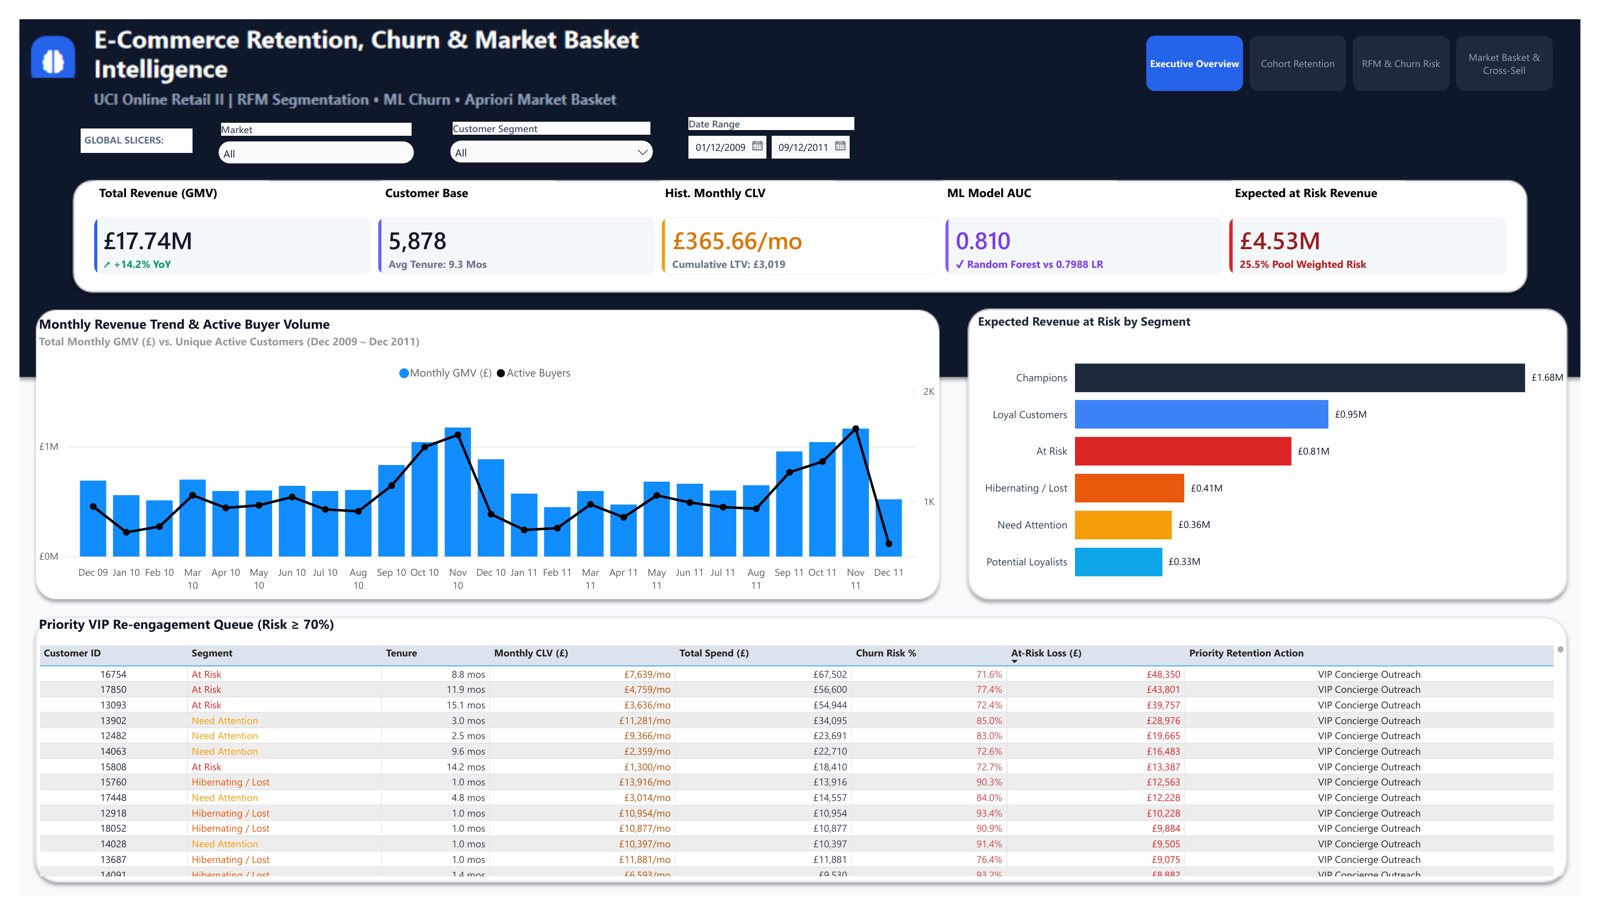Click Need Attention segment for customer 12482

pos(224,736)
